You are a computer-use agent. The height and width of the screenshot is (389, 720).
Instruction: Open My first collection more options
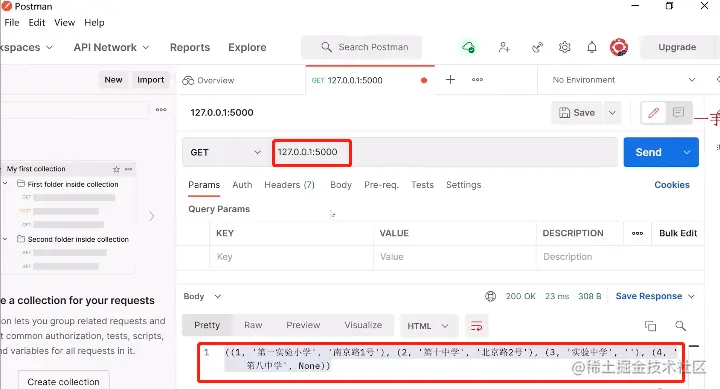tap(129, 169)
